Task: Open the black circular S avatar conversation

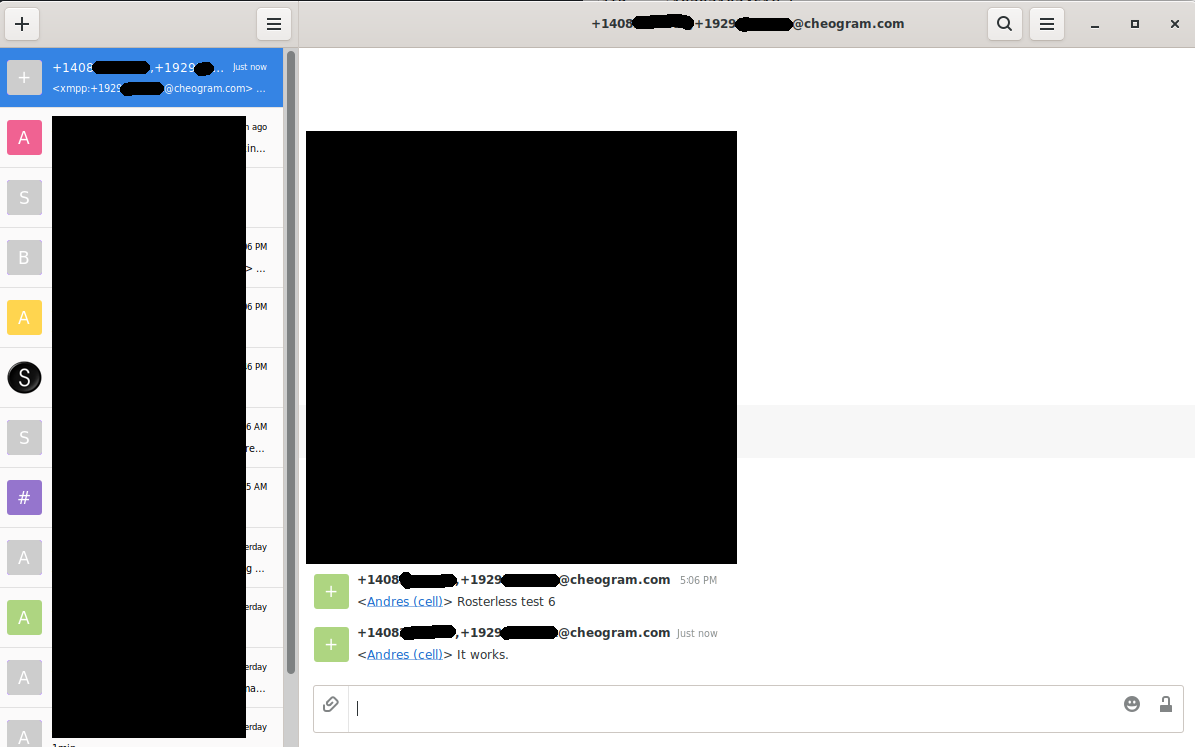Action: [24, 377]
